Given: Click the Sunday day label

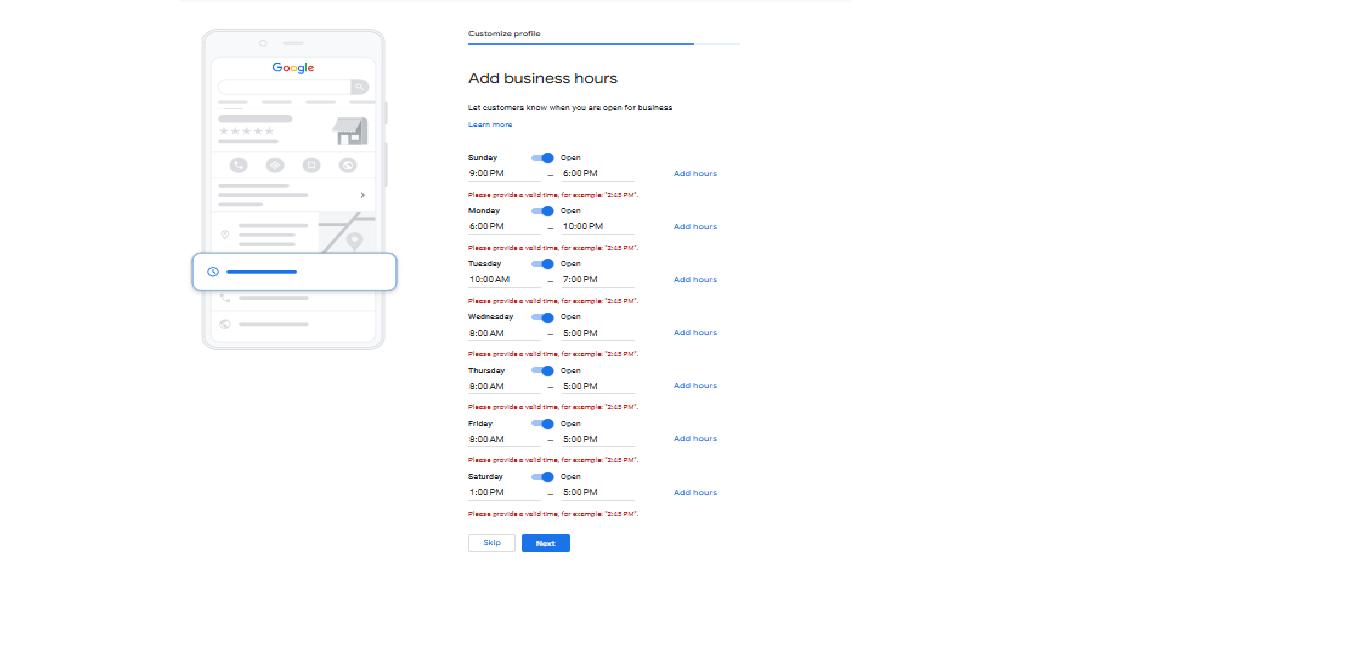Looking at the screenshot, I should click(x=482, y=157).
